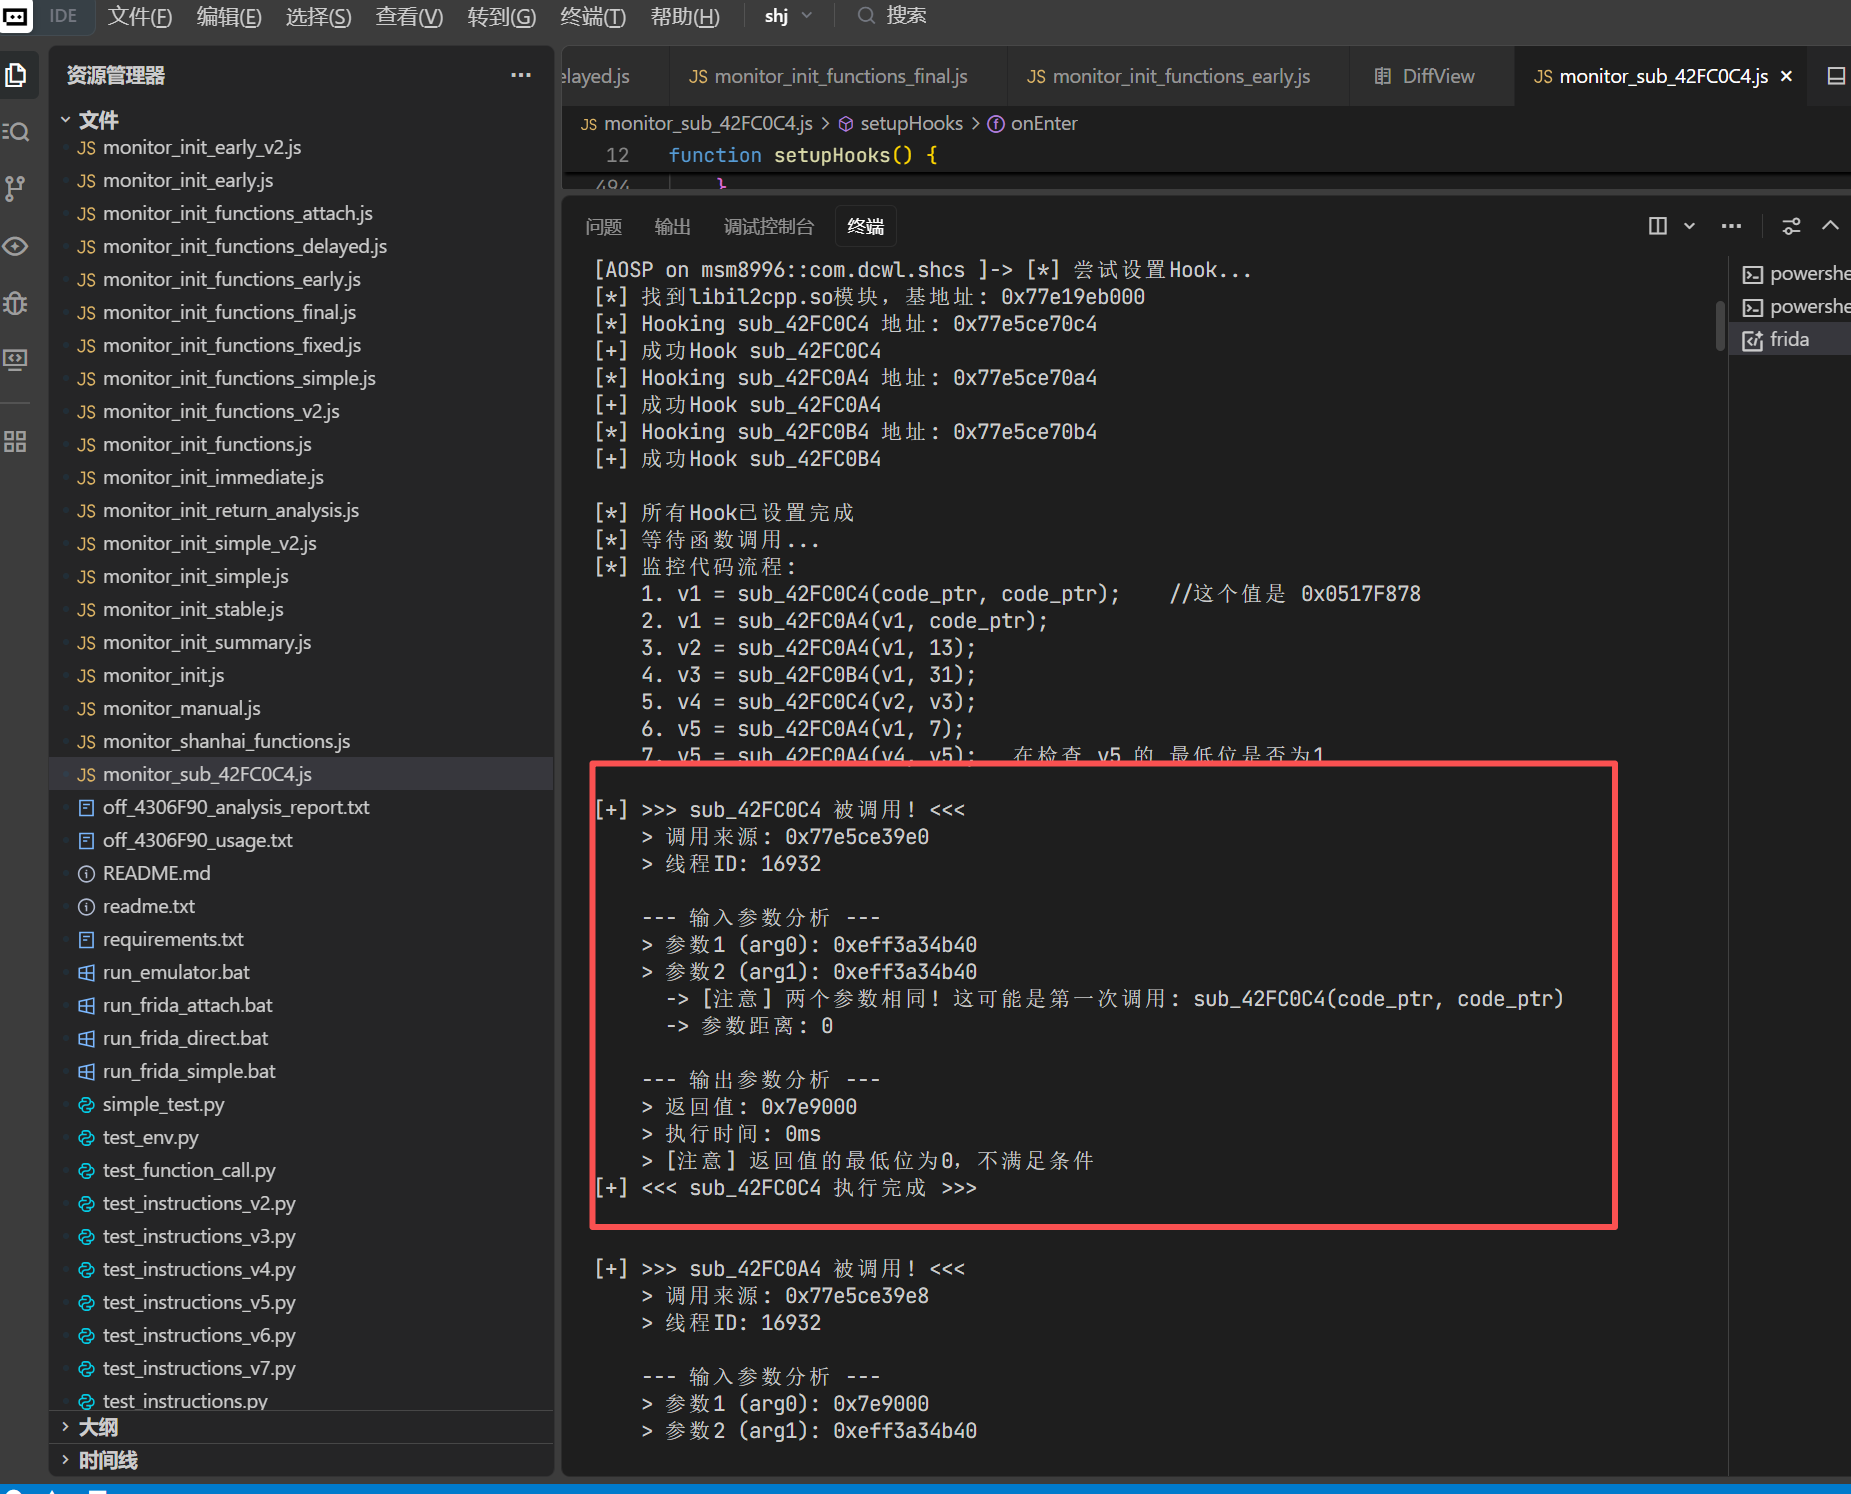Select the 终端 terminal panel tab
Image resolution: width=1851 pixels, height=1494 pixels.
pyautogui.click(x=865, y=227)
